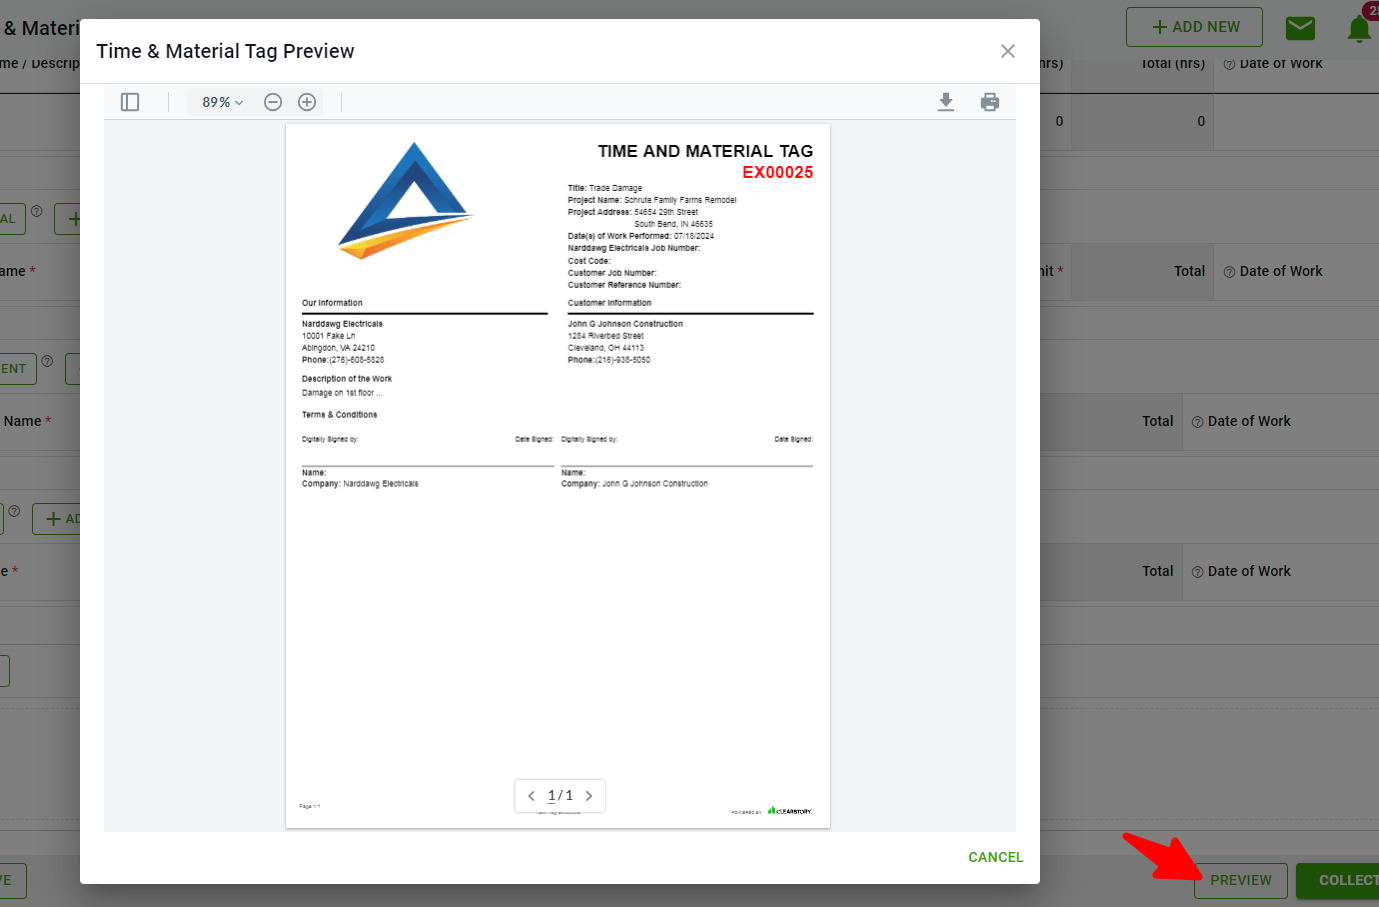This screenshot has height=907, width=1379.
Task: Click the ADD NEW button
Action: pyautogui.click(x=1194, y=27)
